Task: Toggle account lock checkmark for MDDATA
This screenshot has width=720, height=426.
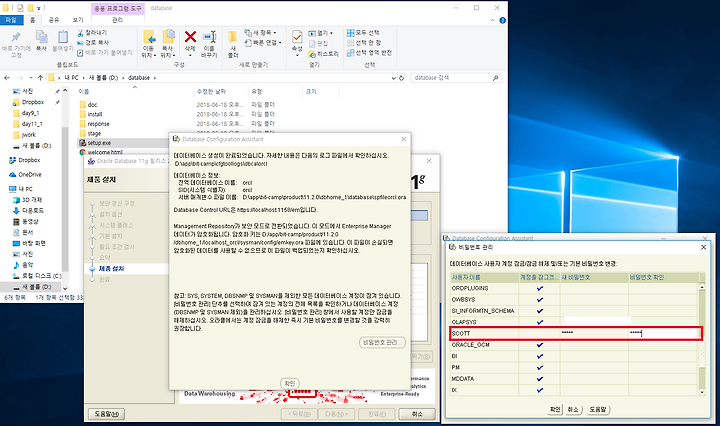Action: click(540, 379)
